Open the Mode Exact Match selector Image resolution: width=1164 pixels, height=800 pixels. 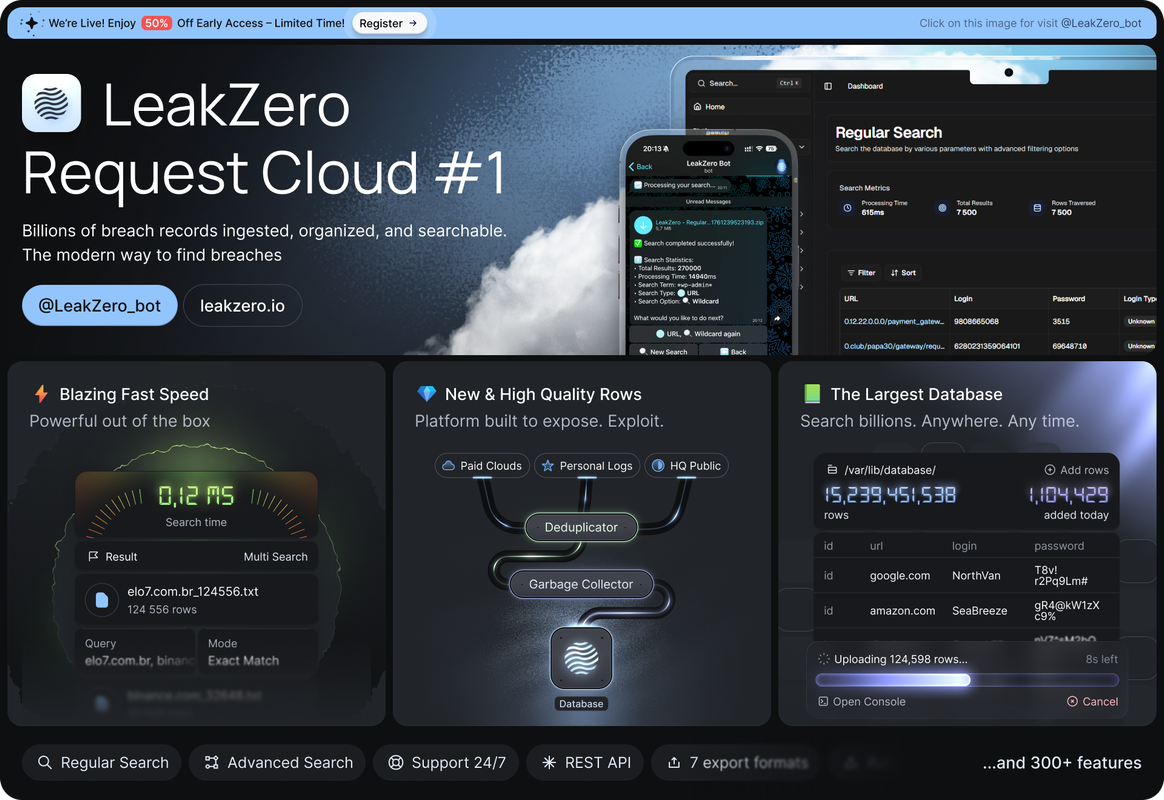click(x=257, y=652)
